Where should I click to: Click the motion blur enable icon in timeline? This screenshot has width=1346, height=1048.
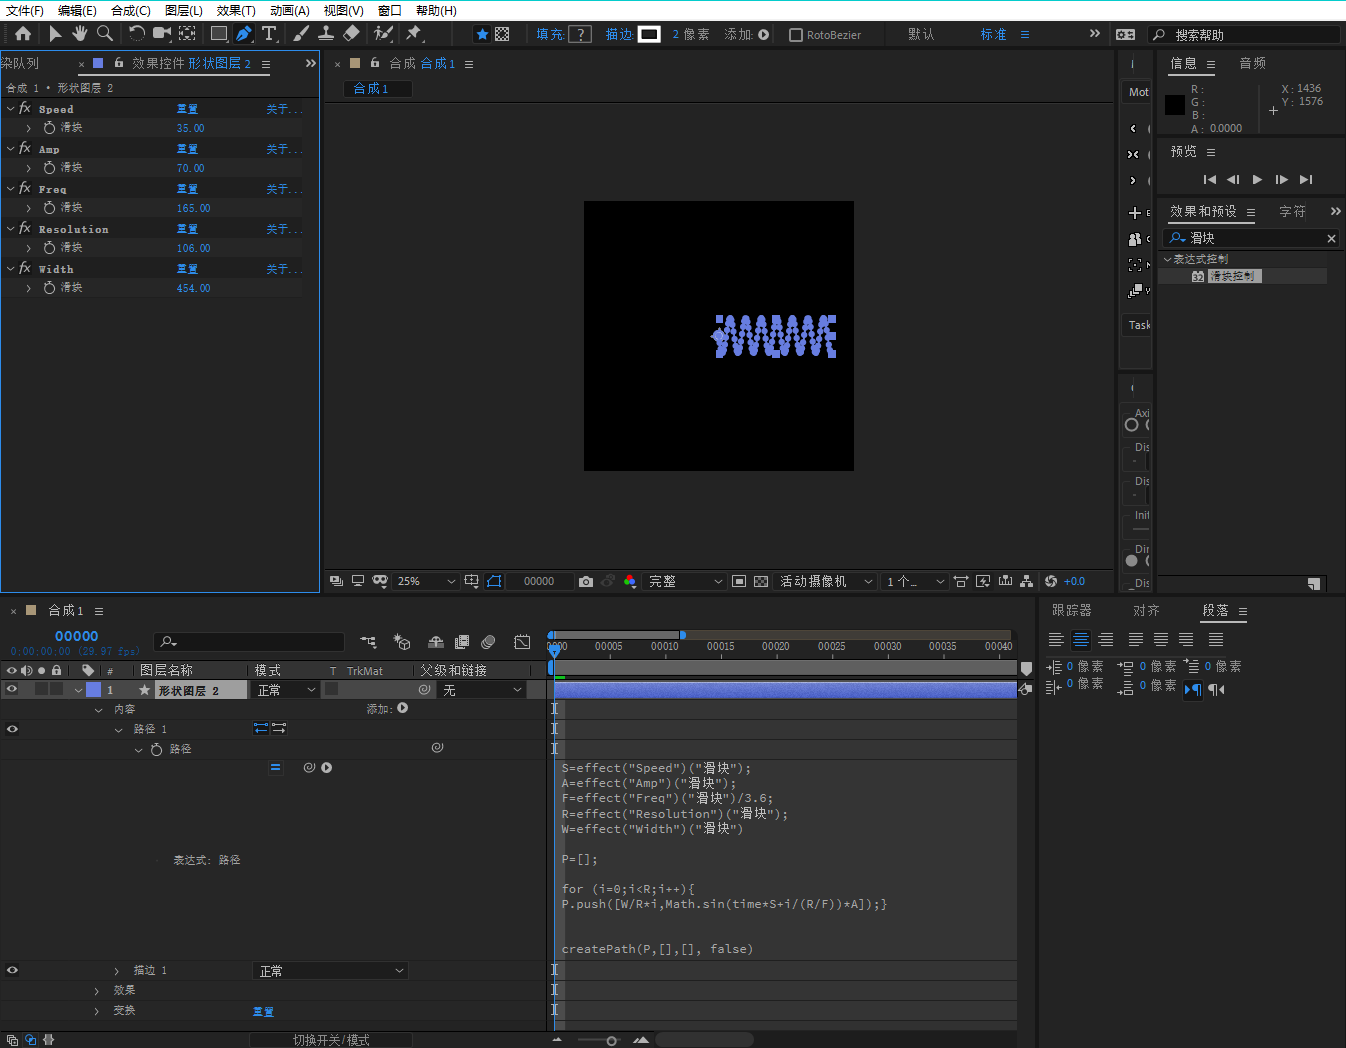[488, 642]
